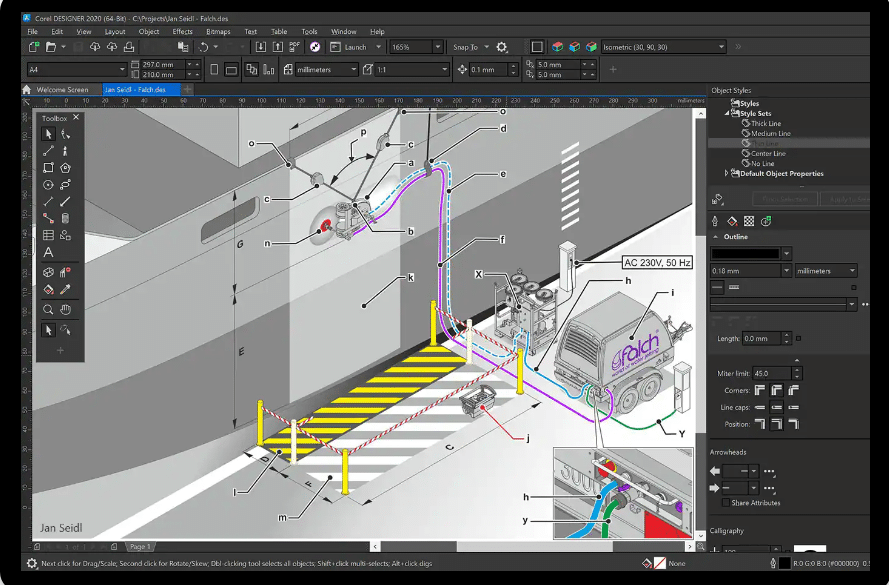The height and width of the screenshot is (585, 889).
Task: Select the Pan hand tool
Action: tap(65, 310)
